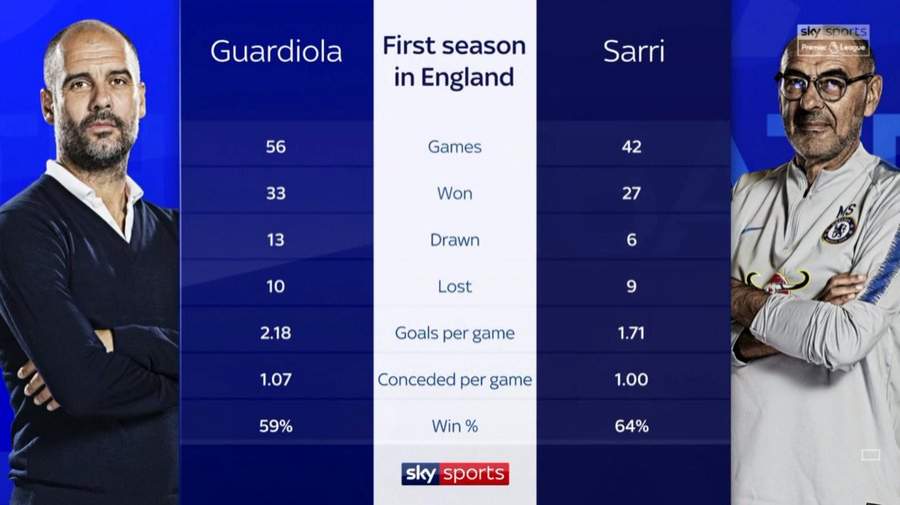Click Sarri's portrait photo
Screen dimensions: 900x505
tap(816, 270)
